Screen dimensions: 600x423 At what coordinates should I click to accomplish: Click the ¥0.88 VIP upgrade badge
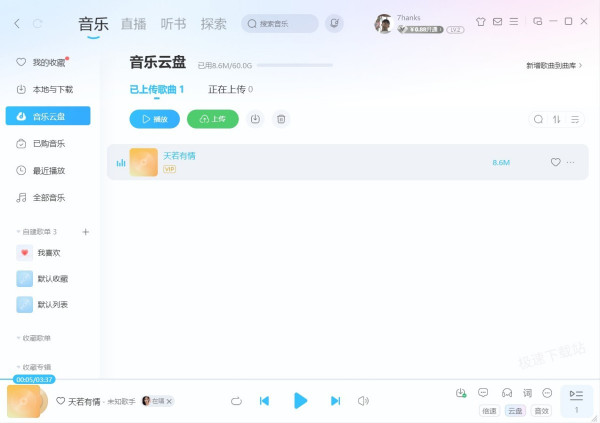click(x=420, y=29)
